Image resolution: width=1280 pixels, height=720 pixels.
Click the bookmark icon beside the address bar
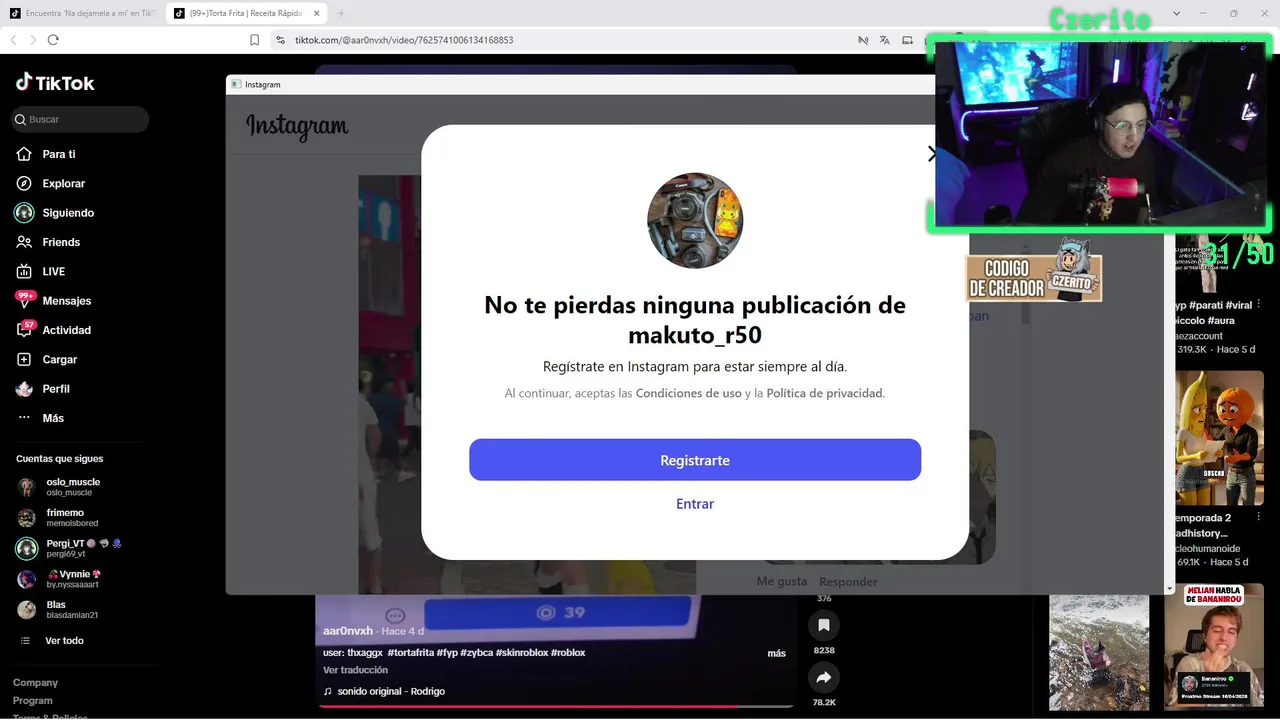(255, 40)
